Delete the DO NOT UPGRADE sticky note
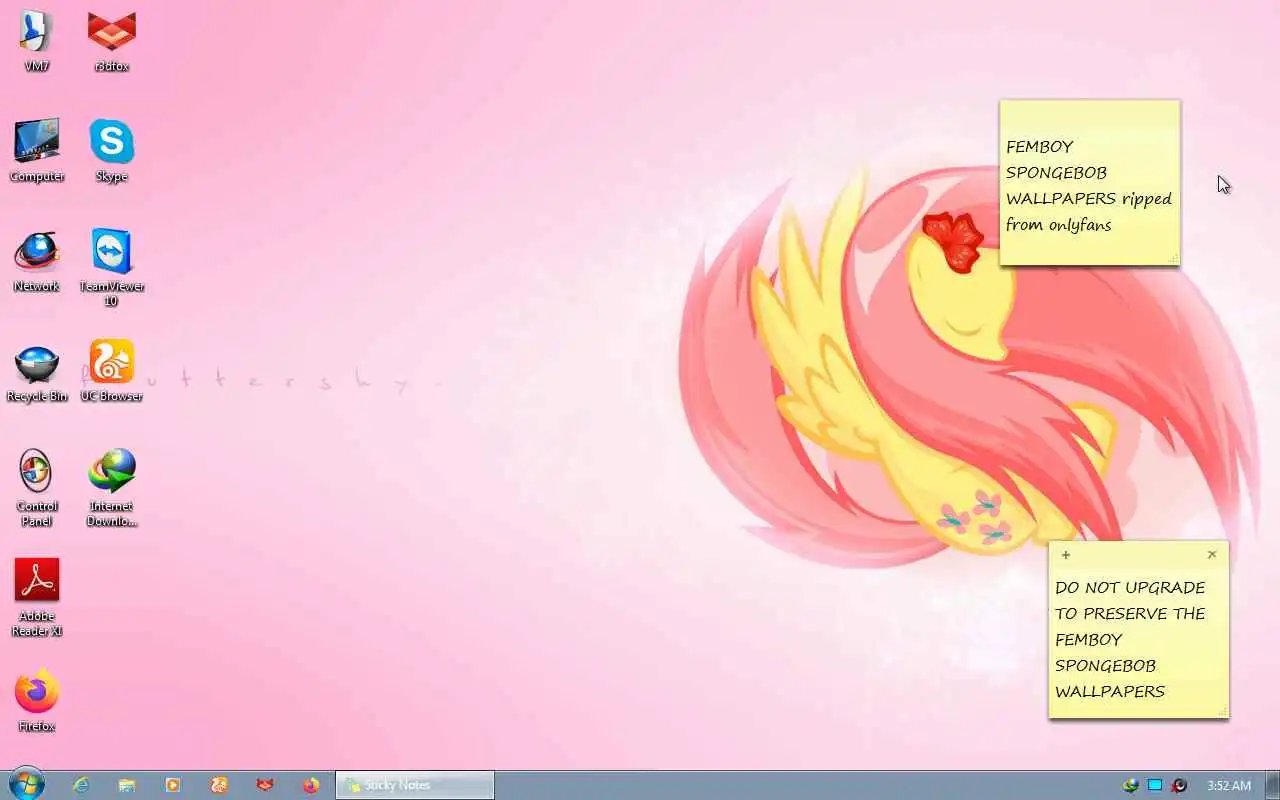Viewport: 1280px width, 800px height. coord(1212,554)
